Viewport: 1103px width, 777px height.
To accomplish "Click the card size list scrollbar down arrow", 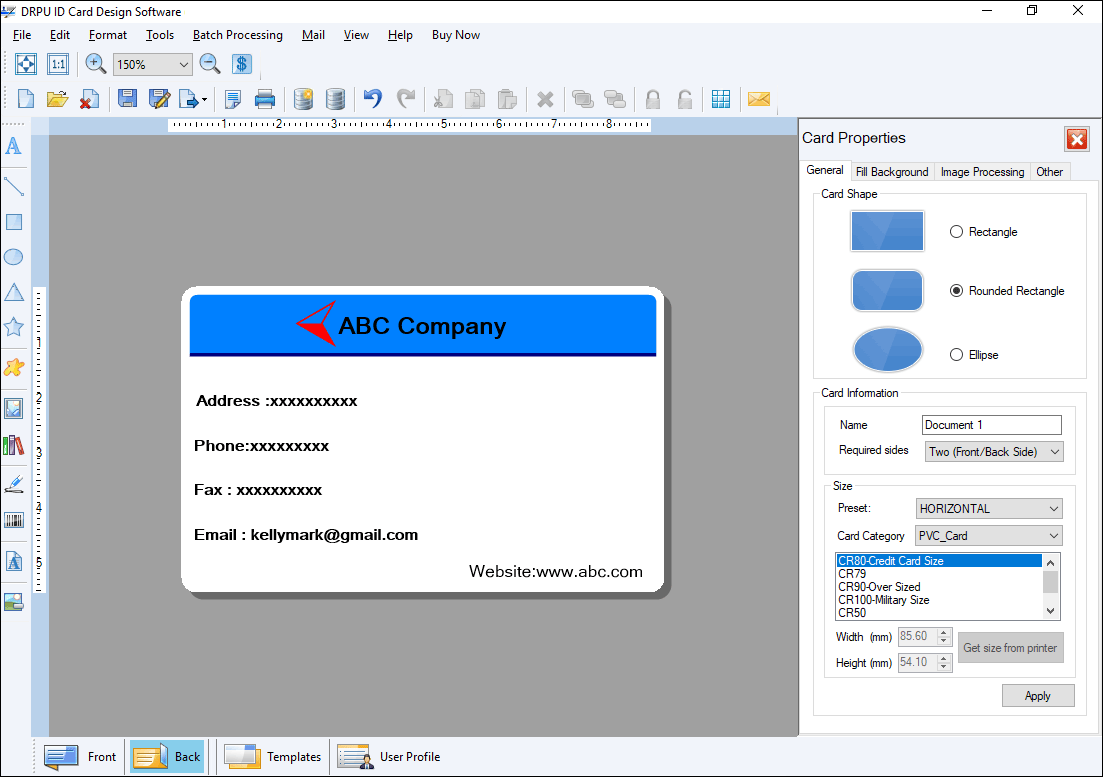I will pos(1050,611).
